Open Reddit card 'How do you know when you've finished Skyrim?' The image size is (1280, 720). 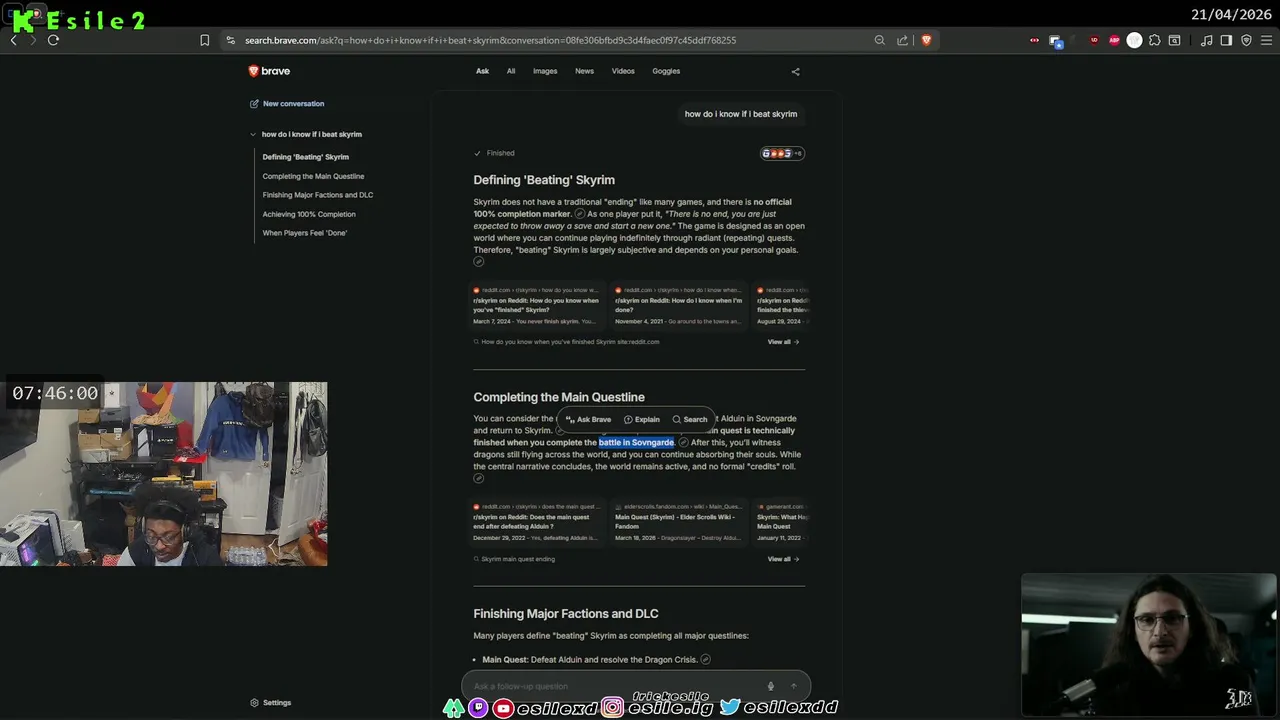pyautogui.click(x=536, y=305)
